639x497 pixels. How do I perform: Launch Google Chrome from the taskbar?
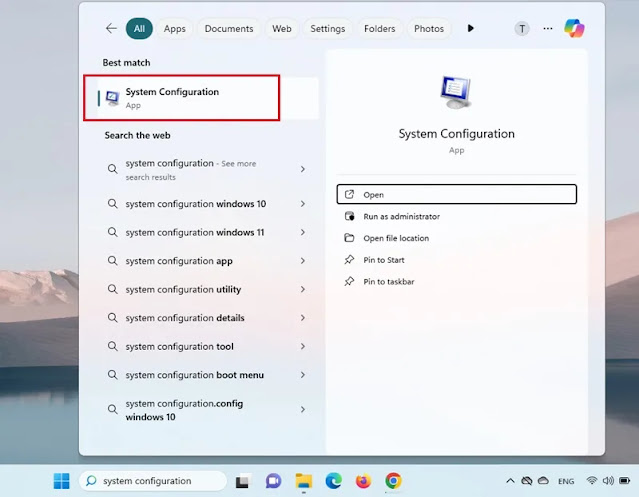click(x=393, y=481)
